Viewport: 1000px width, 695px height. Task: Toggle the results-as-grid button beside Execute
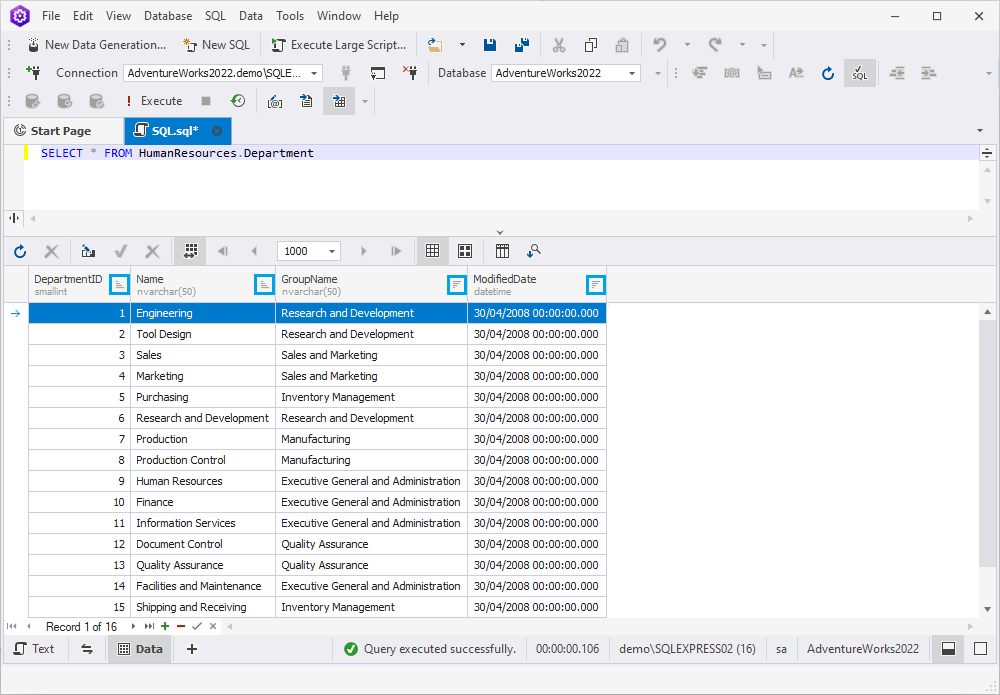click(x=339, y=101)
